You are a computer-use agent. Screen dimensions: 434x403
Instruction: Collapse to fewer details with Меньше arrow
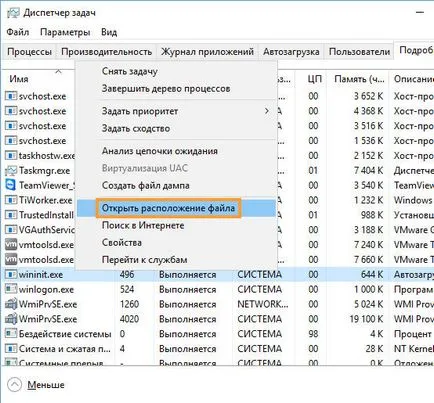(x=14, y=385)
